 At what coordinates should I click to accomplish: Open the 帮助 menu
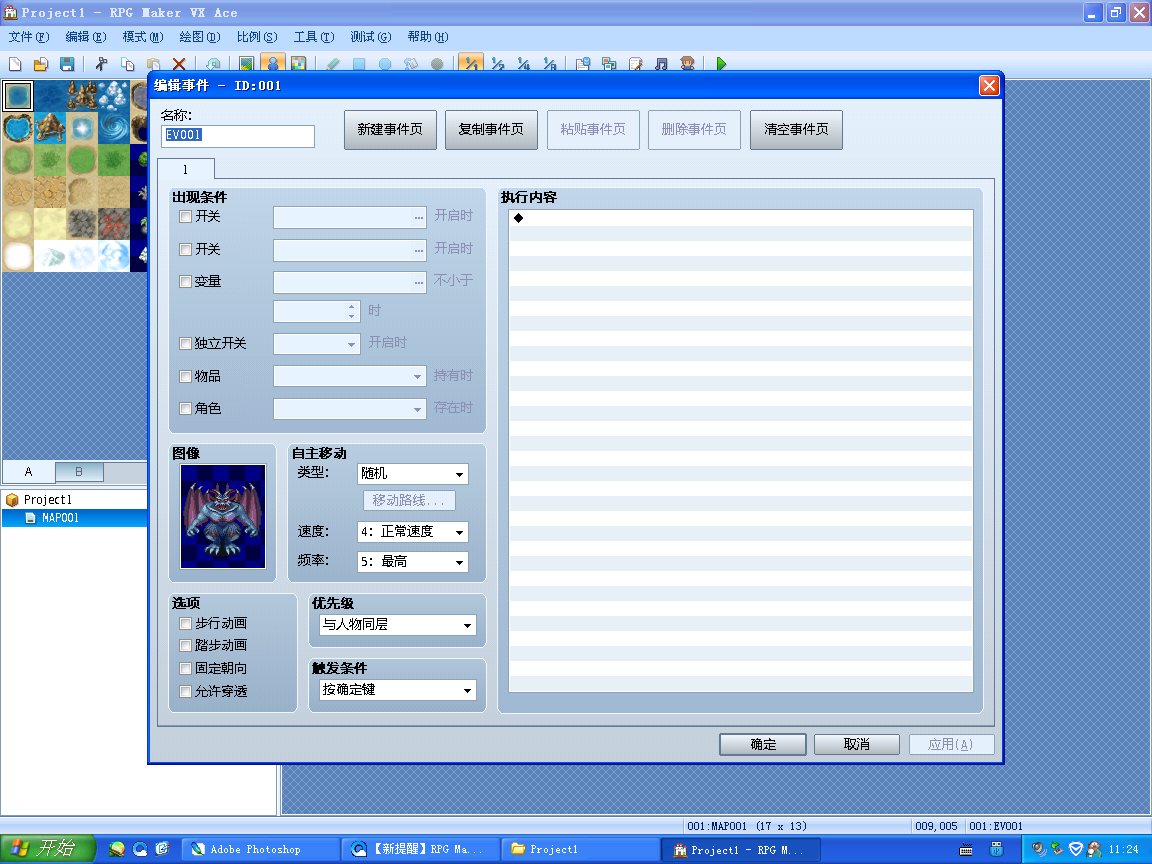coord(428,37)
